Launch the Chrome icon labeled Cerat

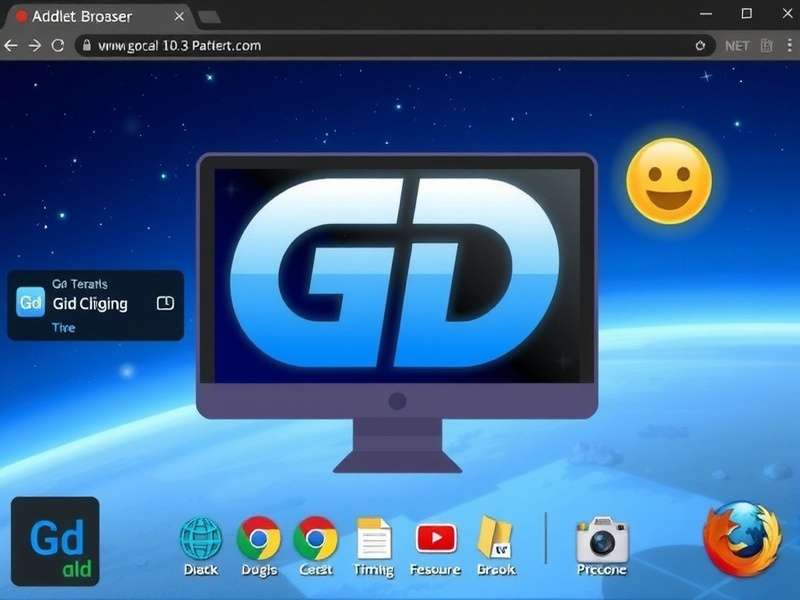click(315, 539)
